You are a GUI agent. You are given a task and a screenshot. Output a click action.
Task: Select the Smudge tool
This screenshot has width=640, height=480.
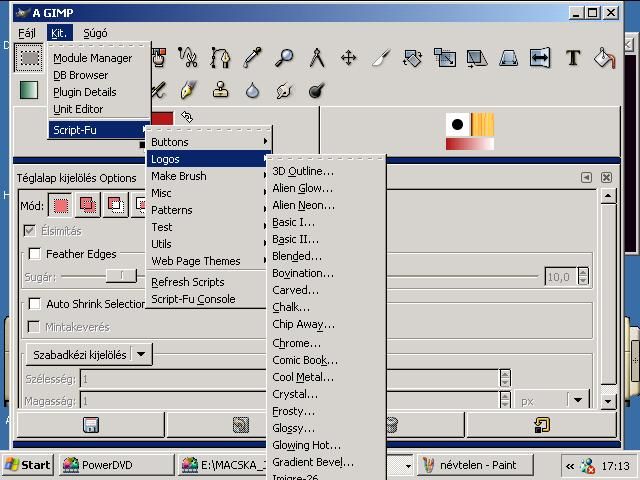click(284, 90)
